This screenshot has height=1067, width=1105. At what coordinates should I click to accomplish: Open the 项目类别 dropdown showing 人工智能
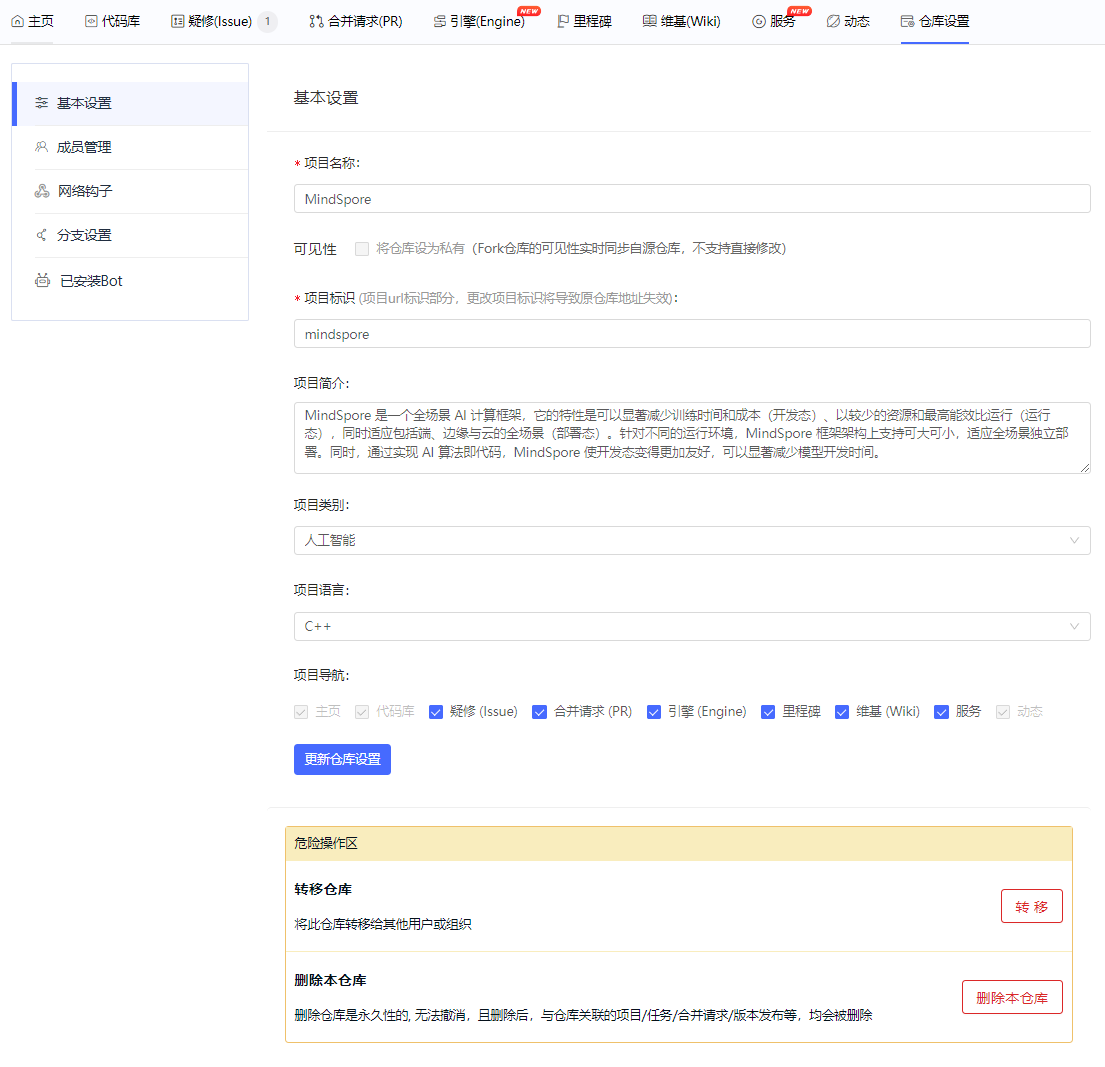[x=692, y=541]
